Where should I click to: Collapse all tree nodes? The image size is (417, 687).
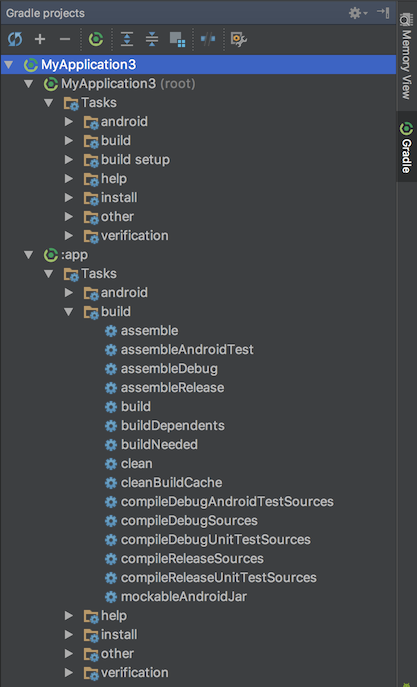pos(152,39)
